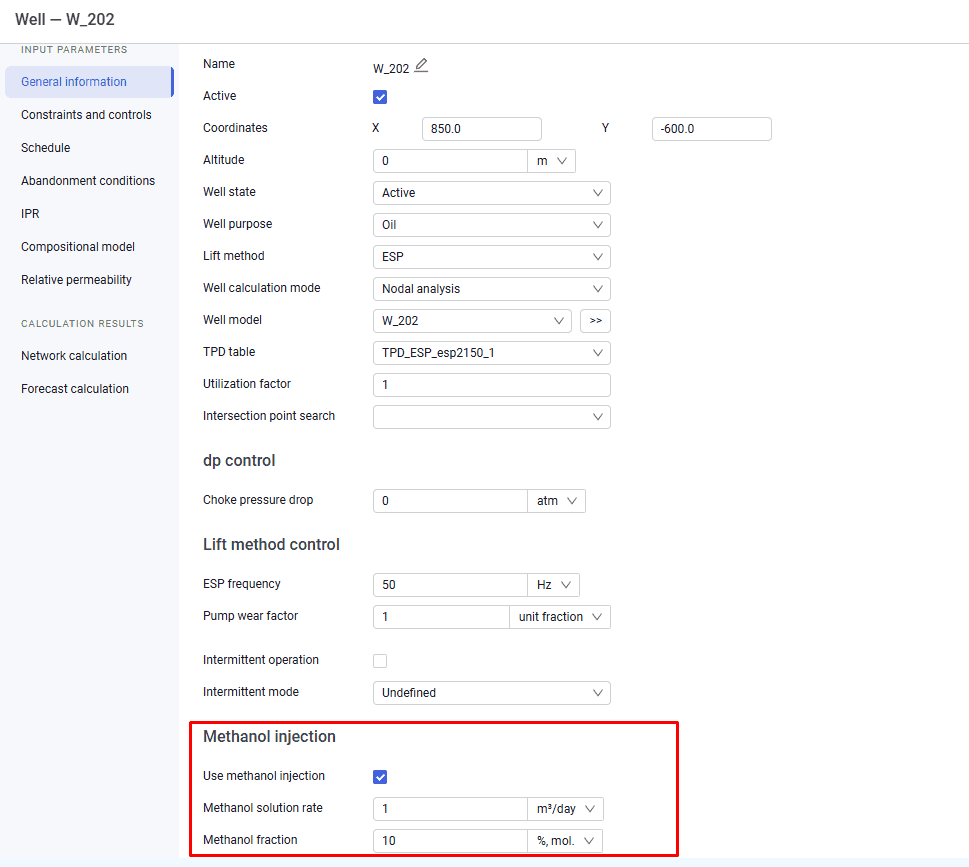Viewport: 969px width, 867px height.
Task: Disable Use methanol injection checkbox
Action: [x=380, y=777]
